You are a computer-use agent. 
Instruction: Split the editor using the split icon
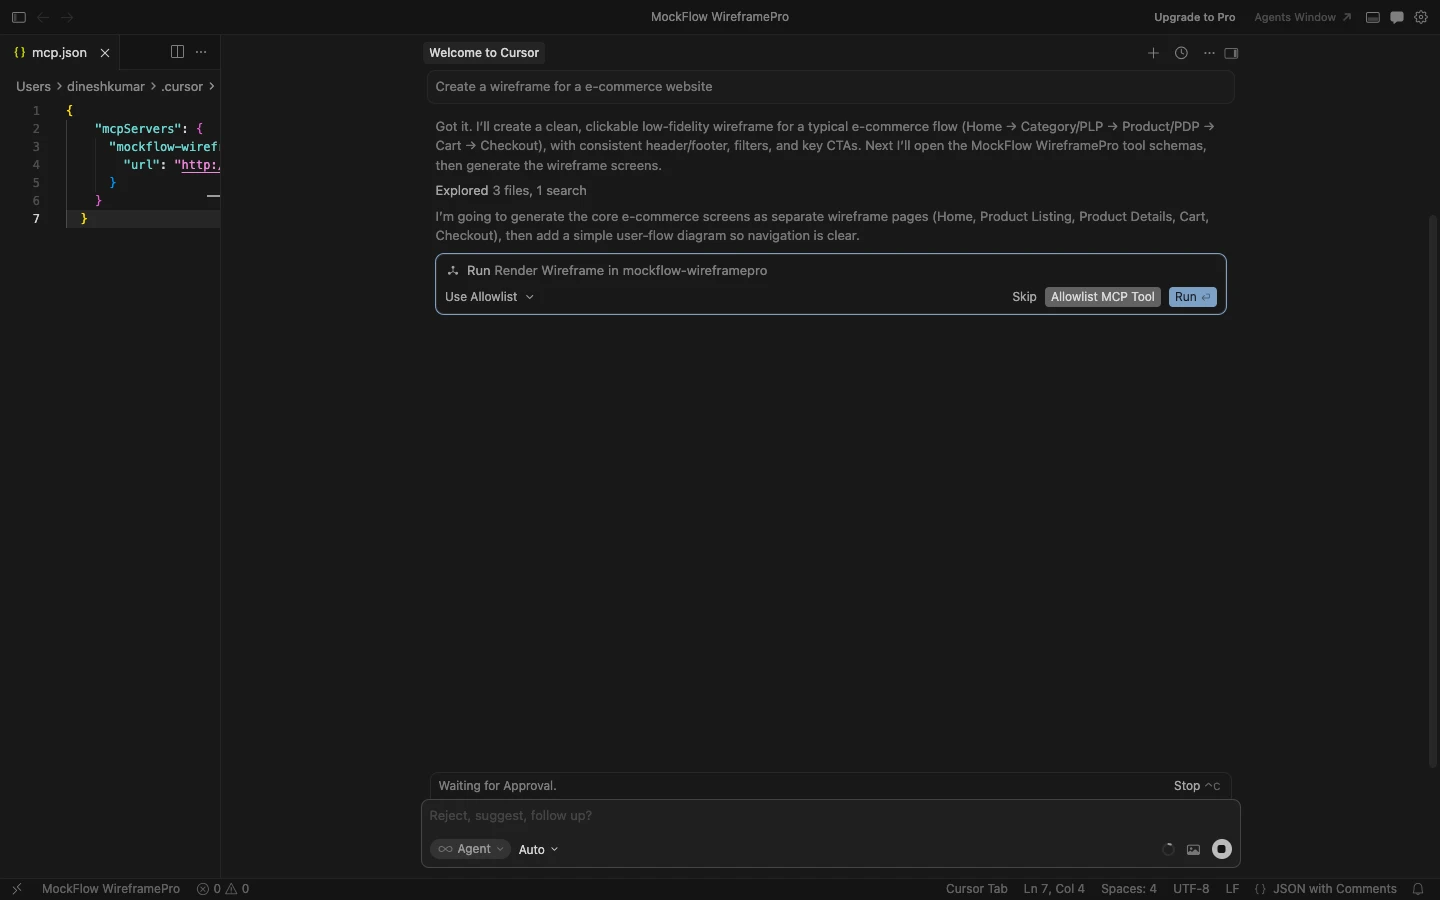tap(177, 52)
